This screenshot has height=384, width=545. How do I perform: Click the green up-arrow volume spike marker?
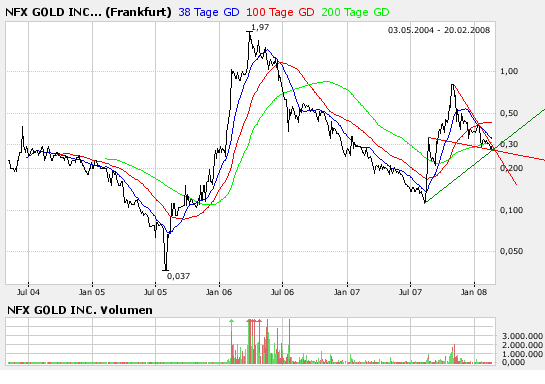(x=231, y=321)
